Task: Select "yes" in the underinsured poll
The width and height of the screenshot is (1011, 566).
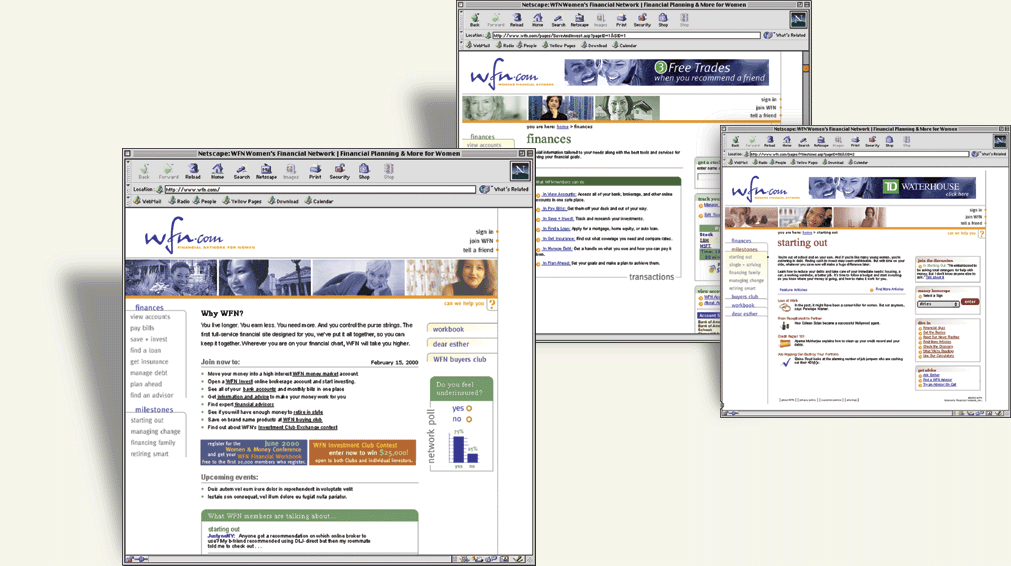Action: pyautogui.click(x=468, y=408)
